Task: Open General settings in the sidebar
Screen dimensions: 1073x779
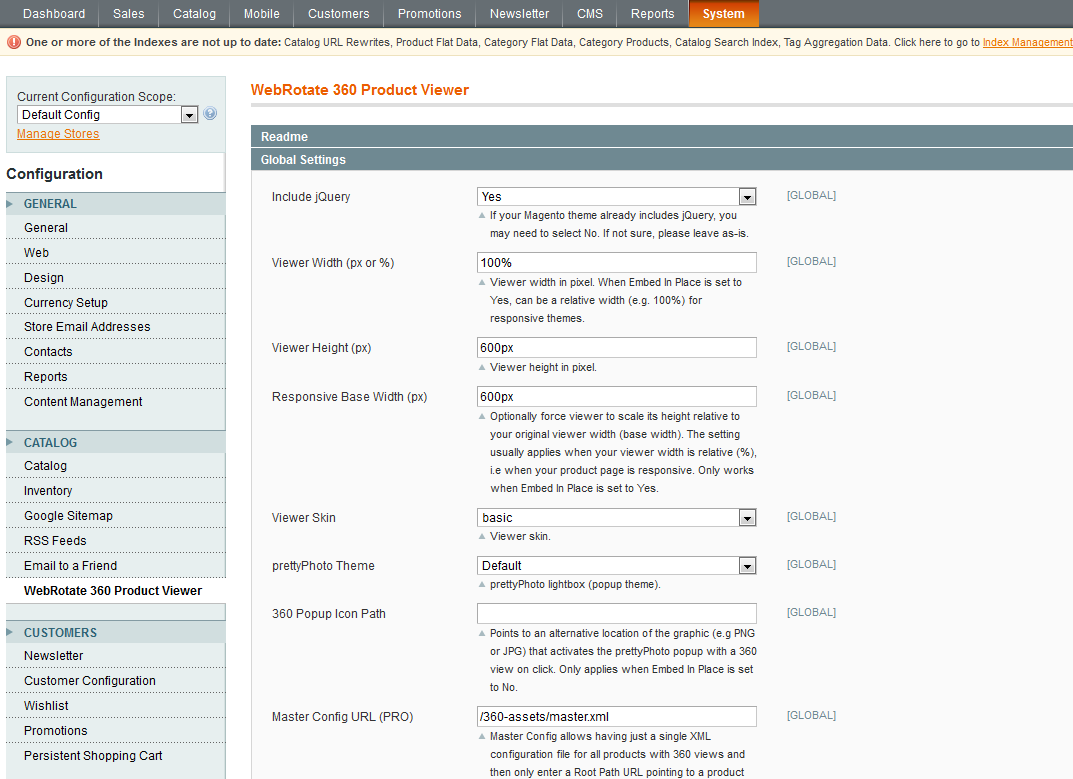Action: (x=116, y=228)
